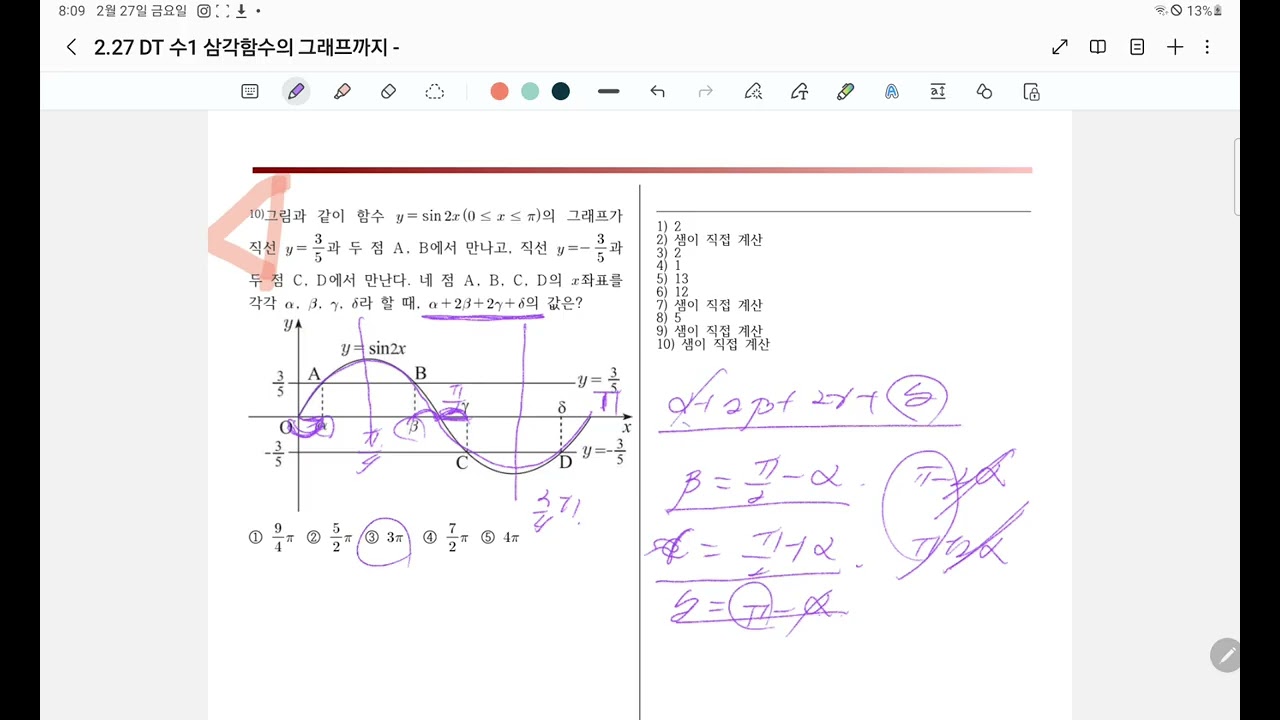Image resolution: width=1280 pixels, height=720 pixels.
Task: Click the download notification icon in status bar
Action: 241,11
